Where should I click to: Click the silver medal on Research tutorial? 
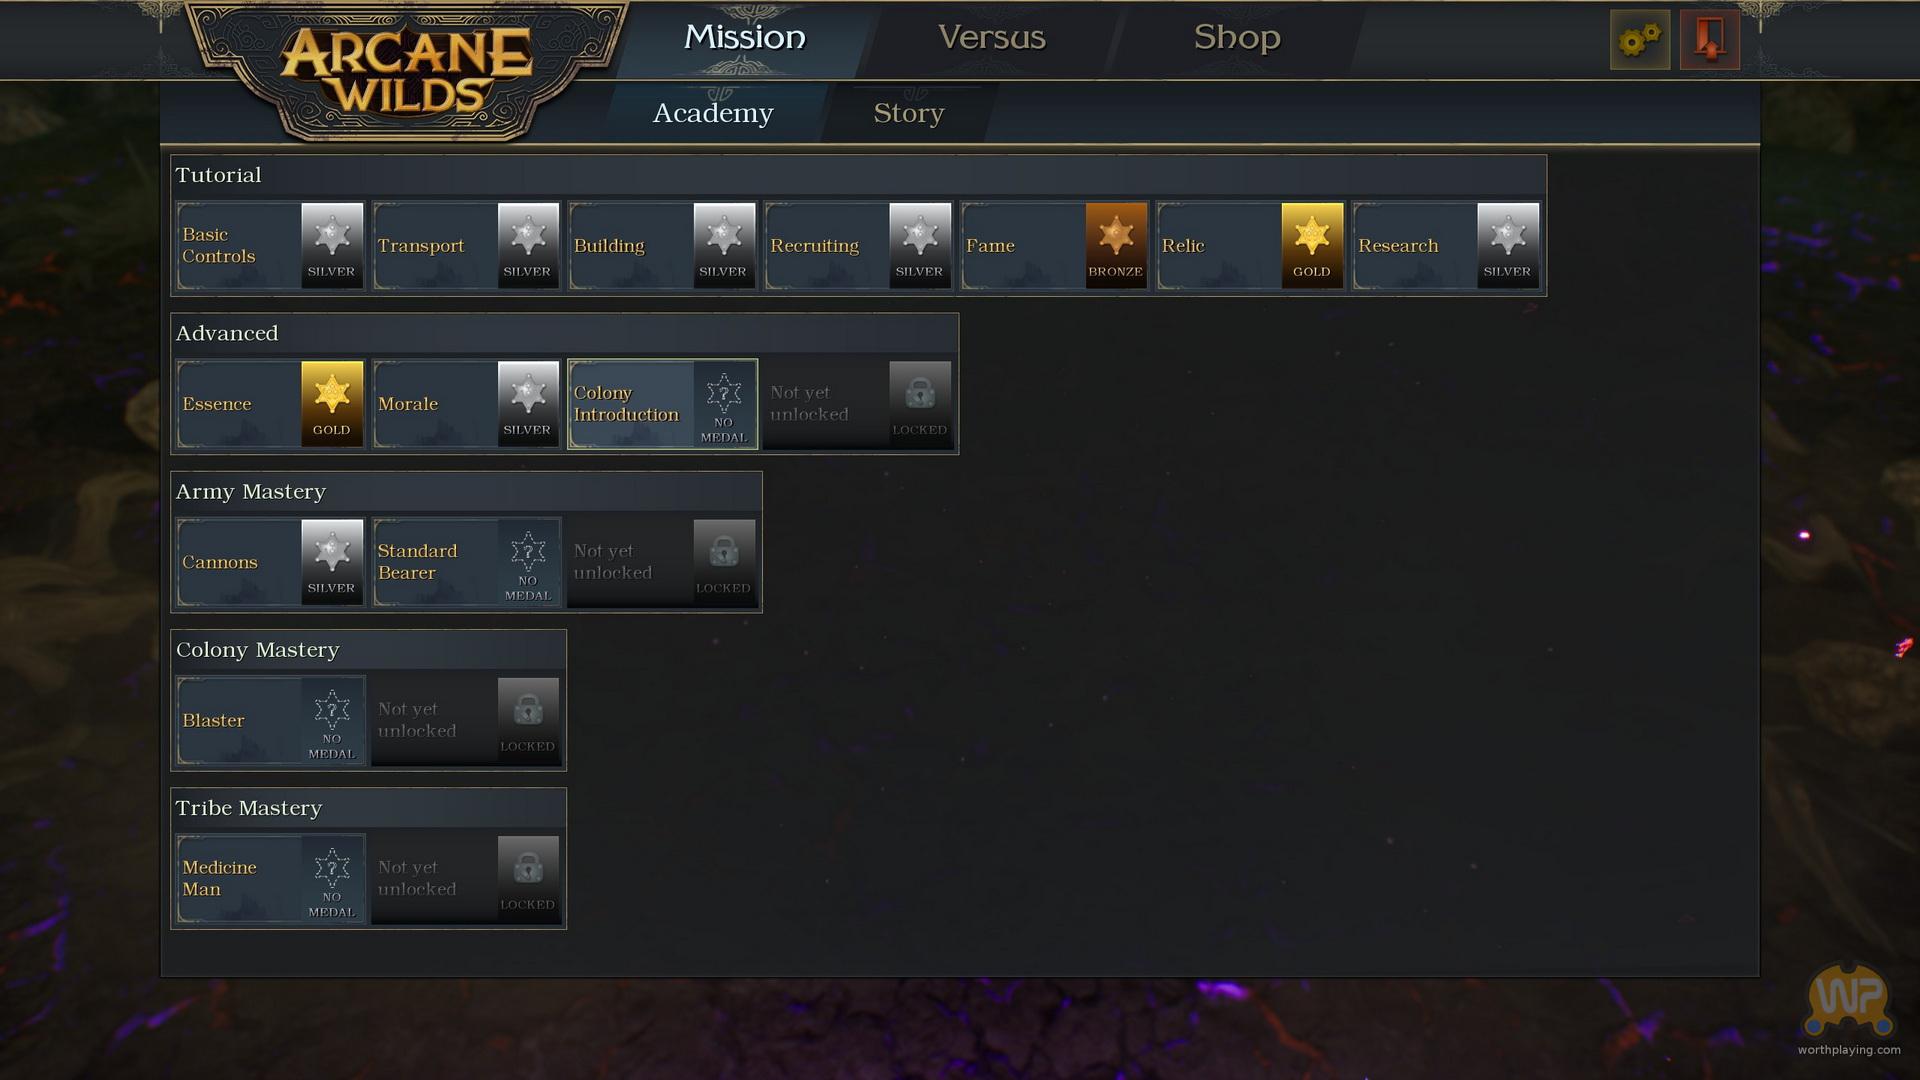click(1508, 245)
